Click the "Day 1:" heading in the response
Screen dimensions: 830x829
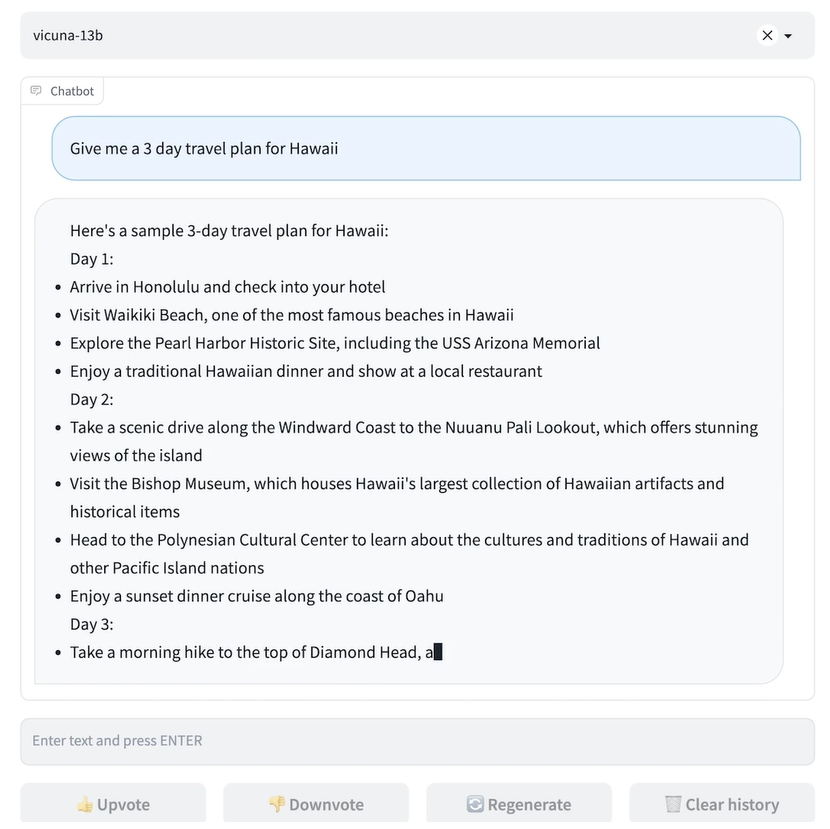click(x=92, y=259)
